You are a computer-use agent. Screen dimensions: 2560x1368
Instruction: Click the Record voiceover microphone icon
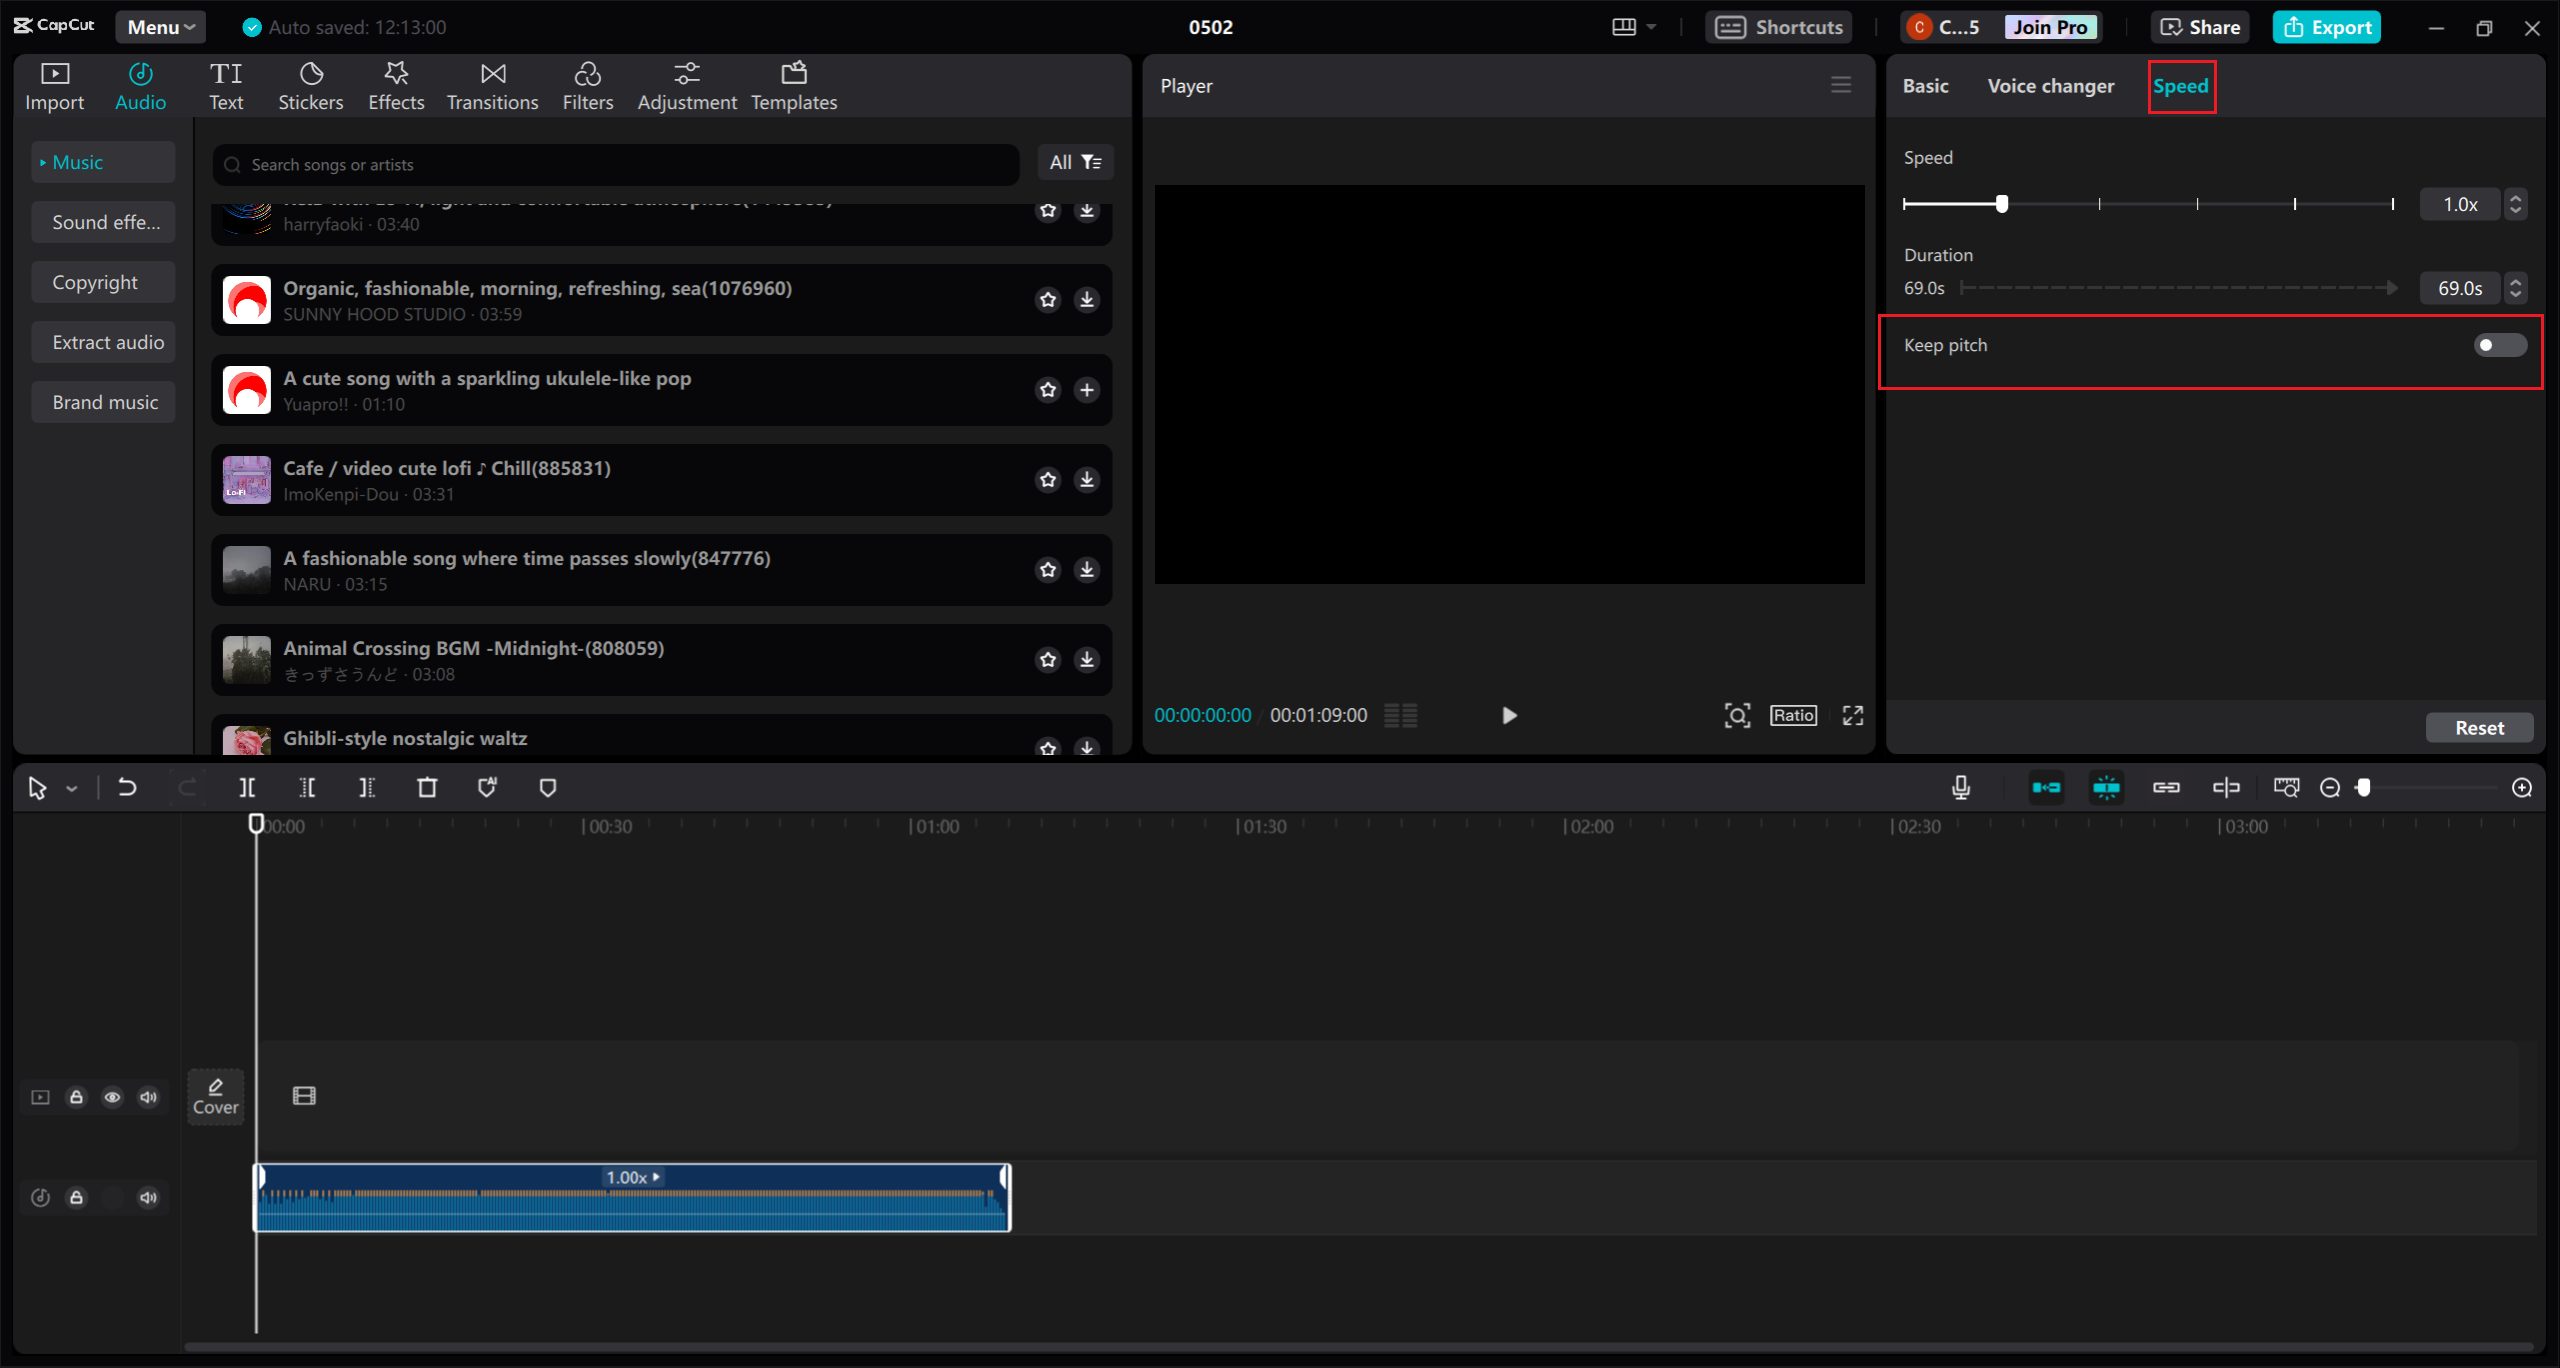tap(1962, 787)
